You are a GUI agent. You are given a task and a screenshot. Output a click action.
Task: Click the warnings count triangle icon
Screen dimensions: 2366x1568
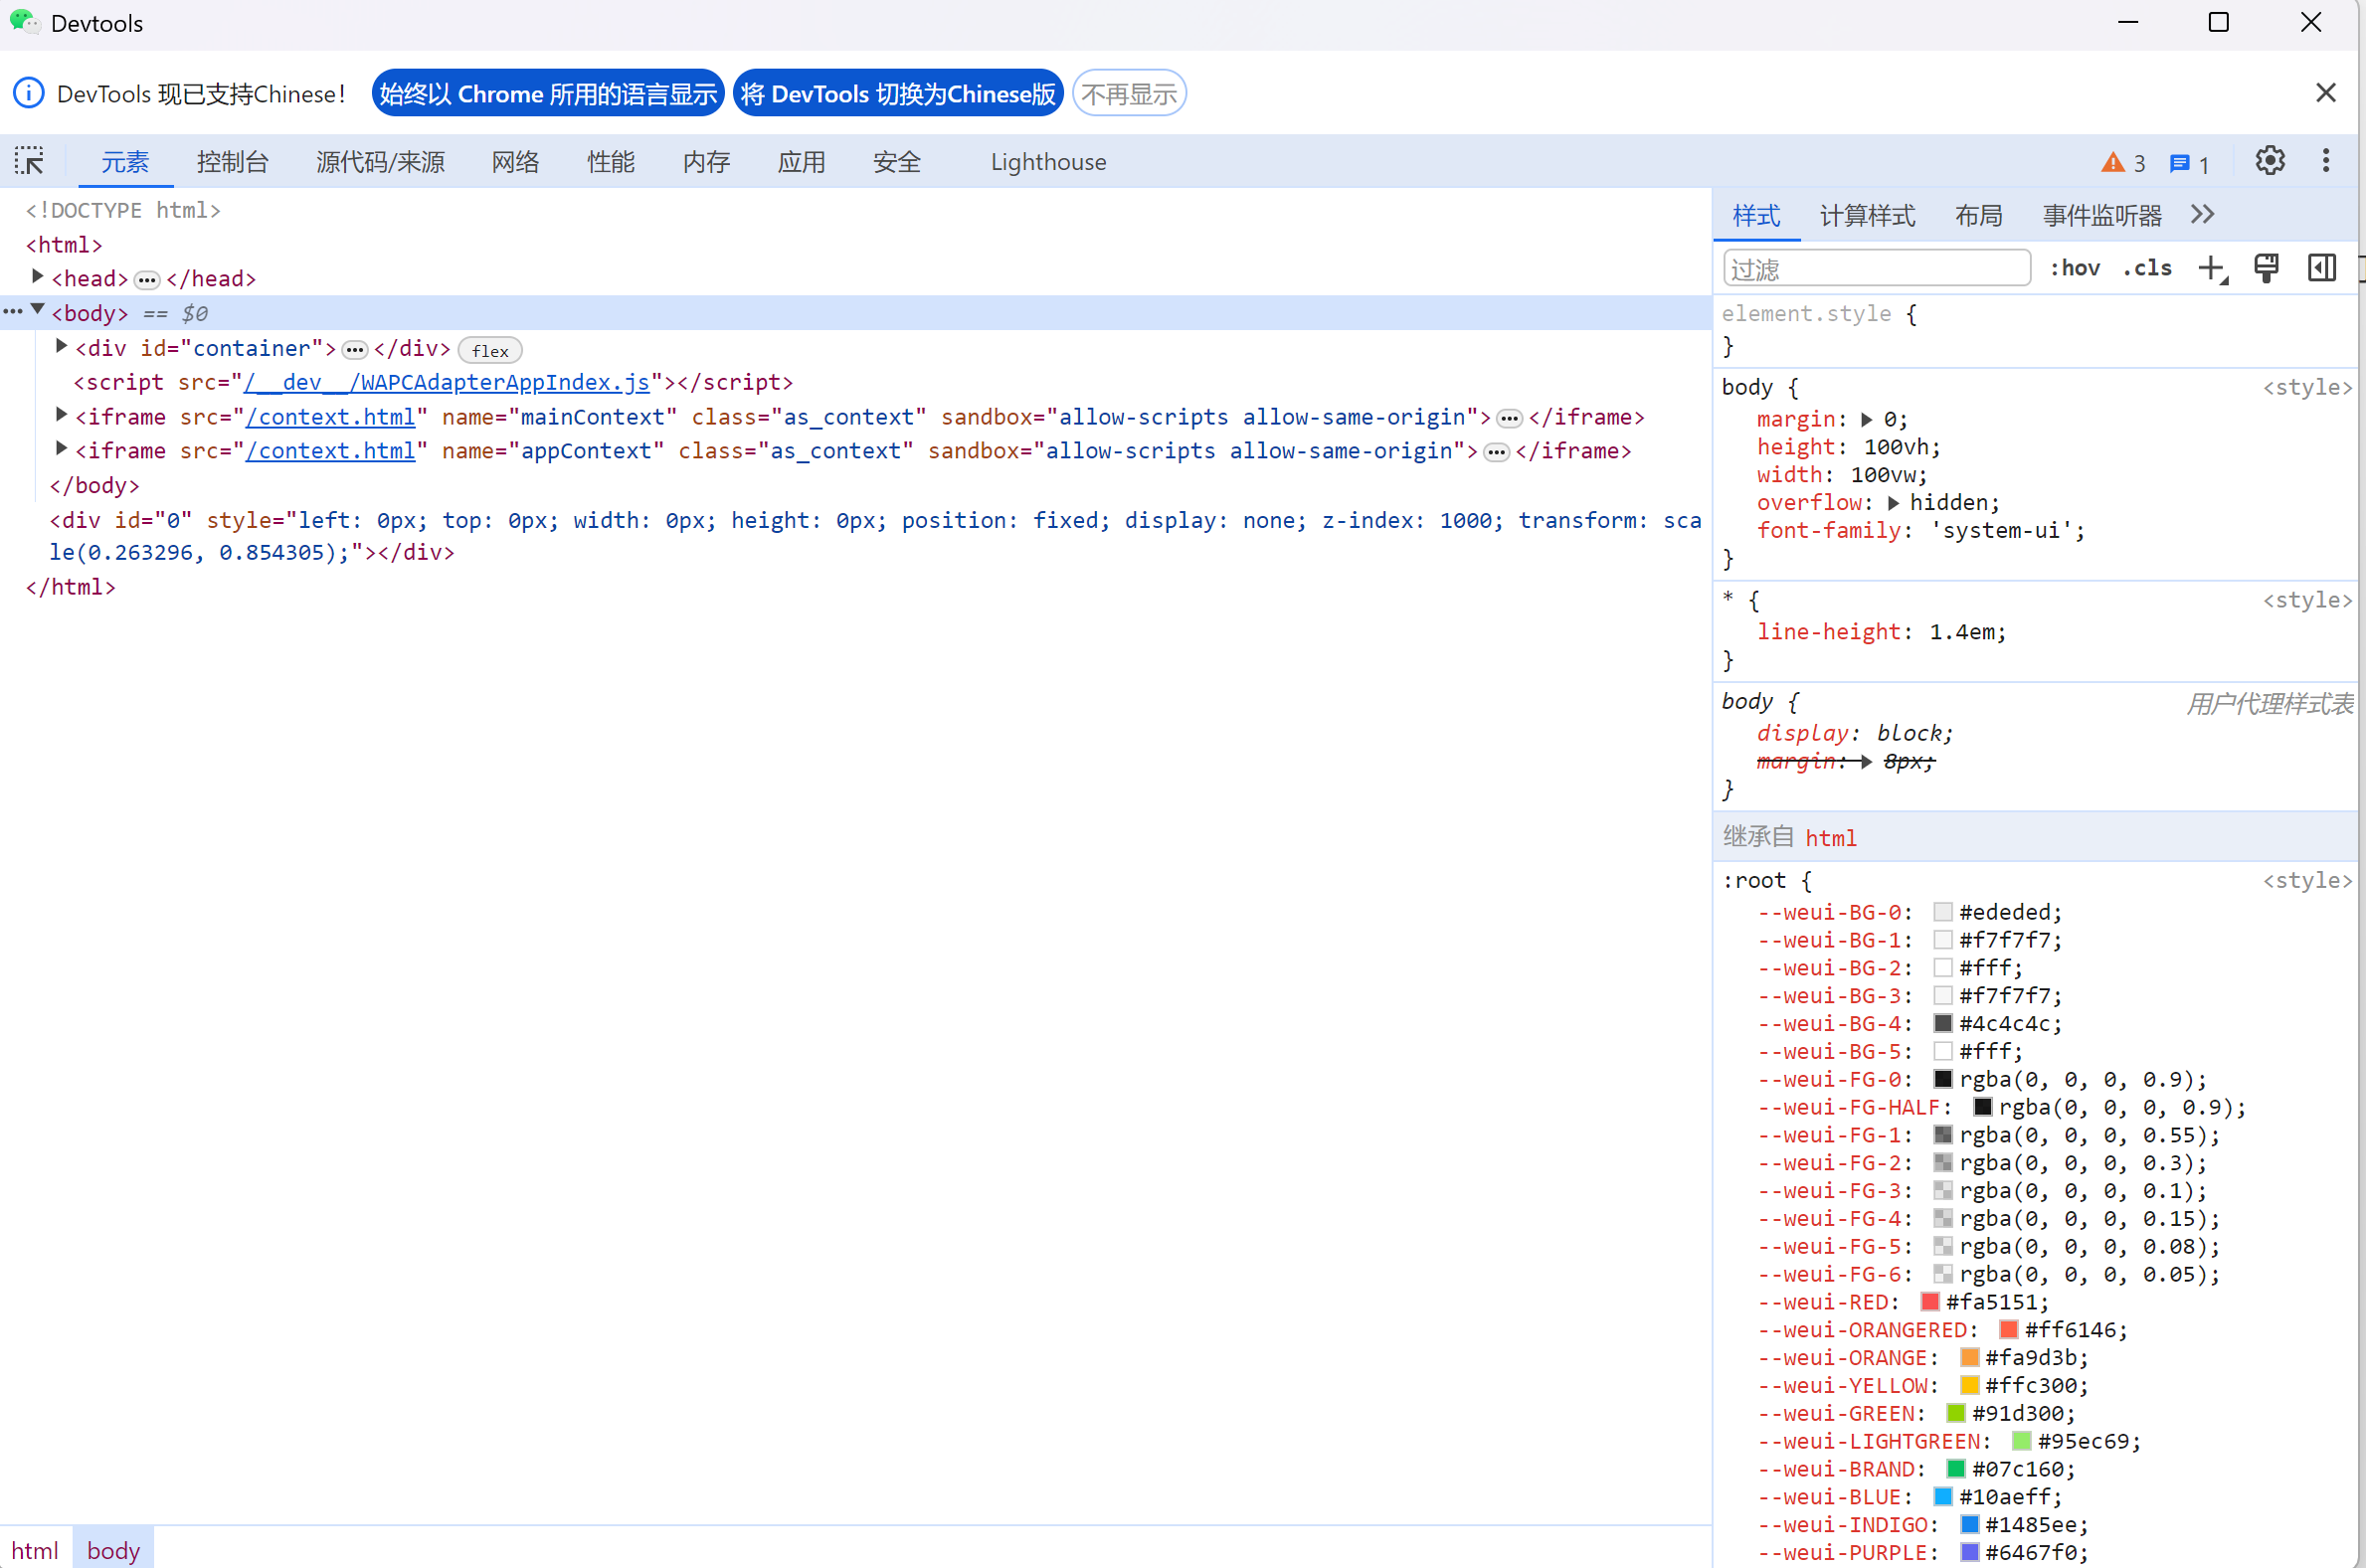[x=2112, y=163]
